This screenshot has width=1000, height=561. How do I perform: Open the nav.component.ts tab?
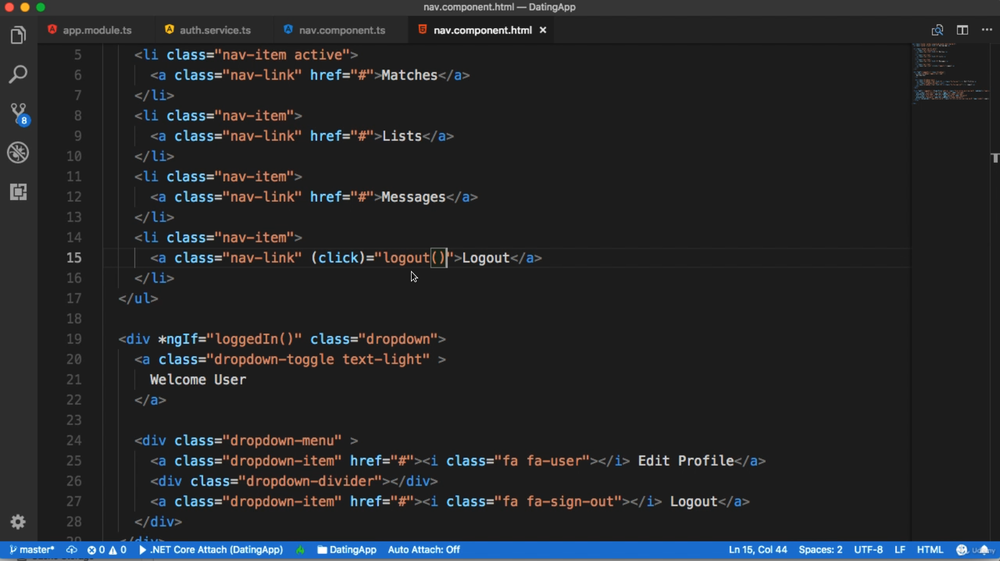[341, 30]
